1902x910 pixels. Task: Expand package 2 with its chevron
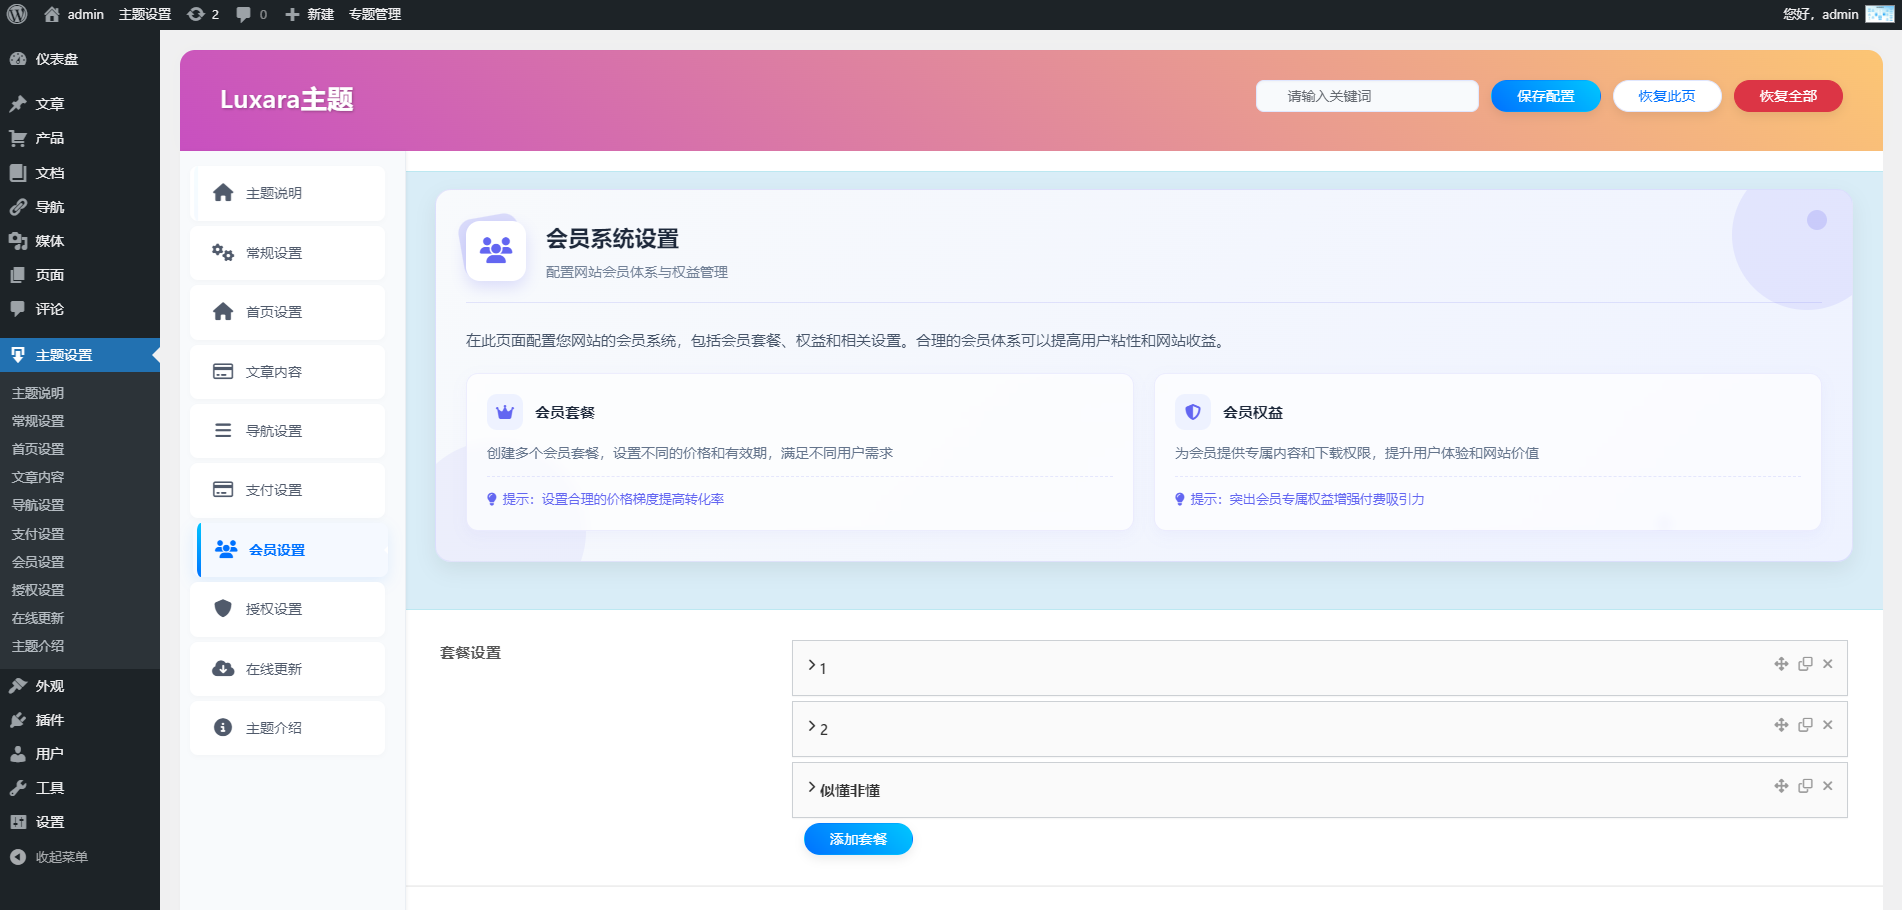pos(810,726)
